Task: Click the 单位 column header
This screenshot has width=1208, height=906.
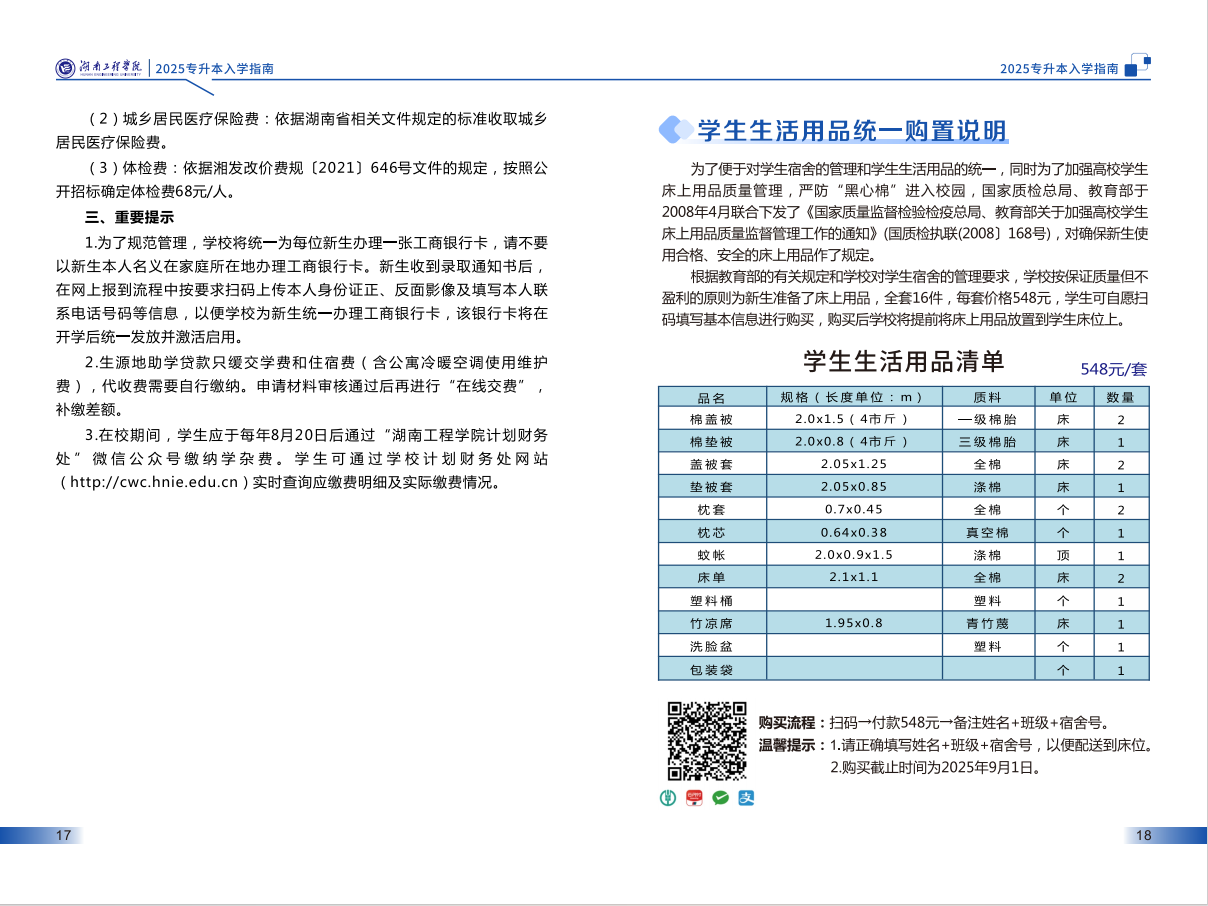Action: click(1063, 396)
